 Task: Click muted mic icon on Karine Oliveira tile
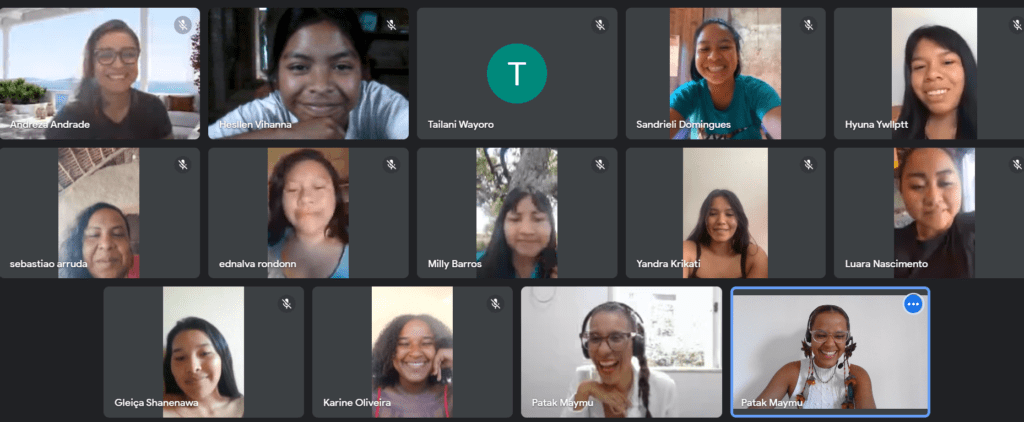pyautogui.click(x=496, y=304)
